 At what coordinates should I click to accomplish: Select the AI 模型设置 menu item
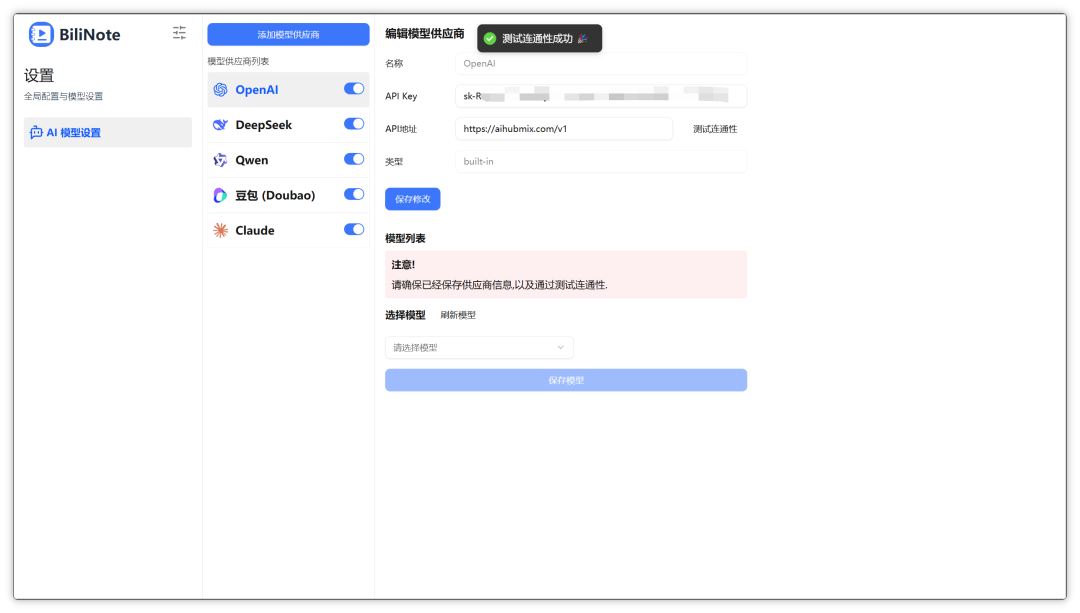click(x=107, y=132)
